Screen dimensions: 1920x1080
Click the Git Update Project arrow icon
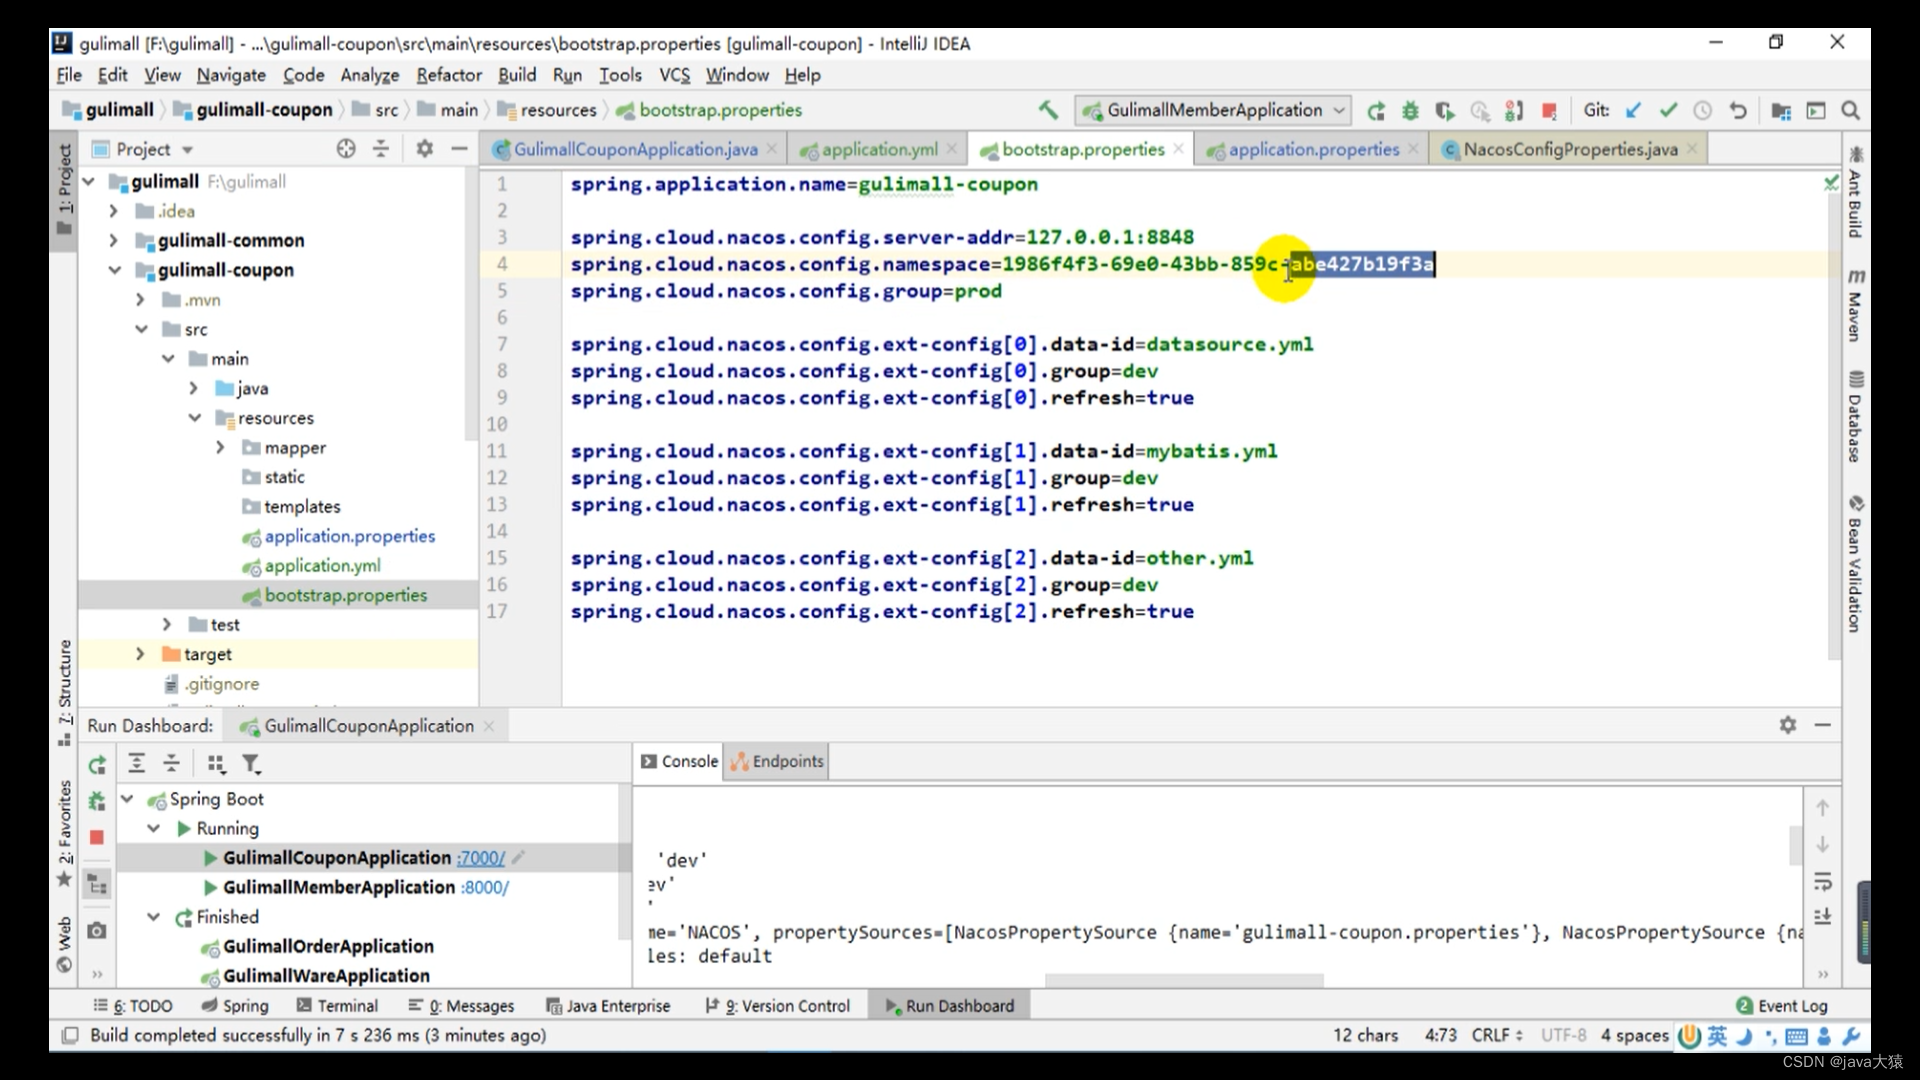(x=1634, y=111)
